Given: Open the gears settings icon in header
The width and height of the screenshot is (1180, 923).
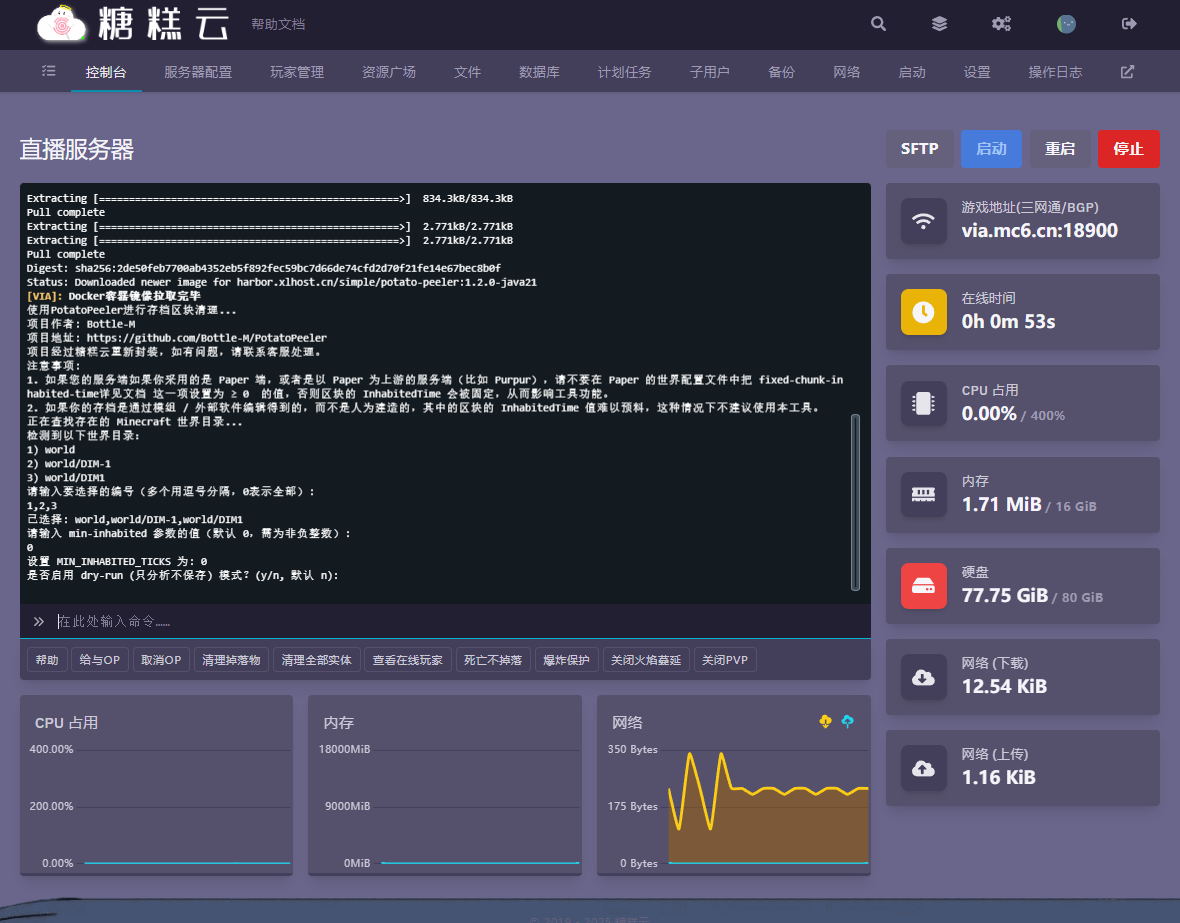Looking at the screenshot, I should click(1001, 24).
